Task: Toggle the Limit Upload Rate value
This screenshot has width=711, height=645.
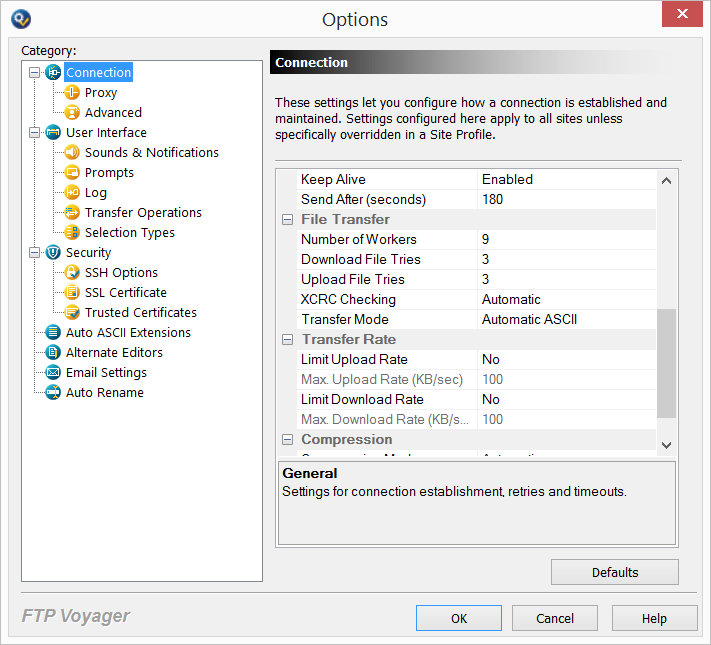Action: tap(567, 360)
